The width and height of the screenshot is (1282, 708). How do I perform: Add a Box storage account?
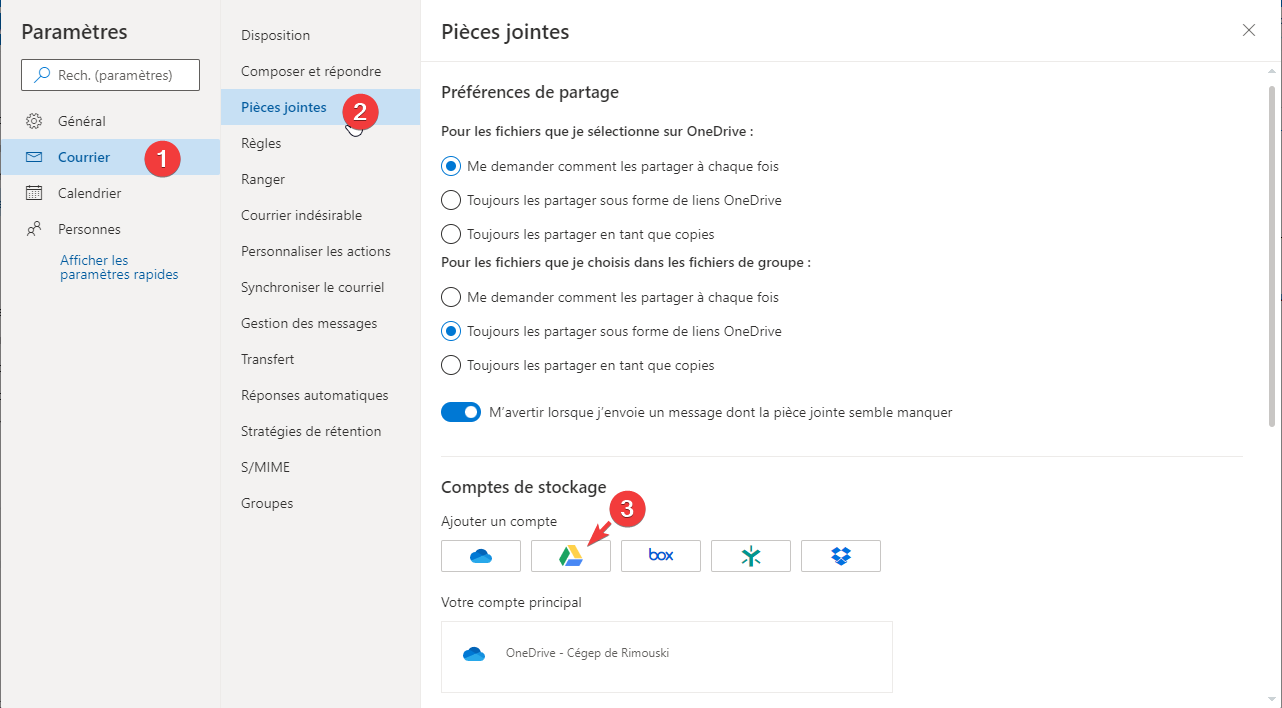point(661,556)
